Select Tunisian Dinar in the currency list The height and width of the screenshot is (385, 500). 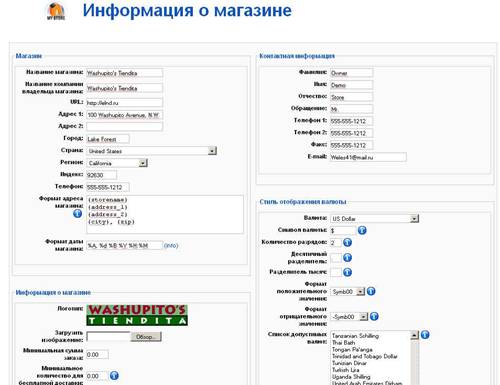tap(349, 363)
